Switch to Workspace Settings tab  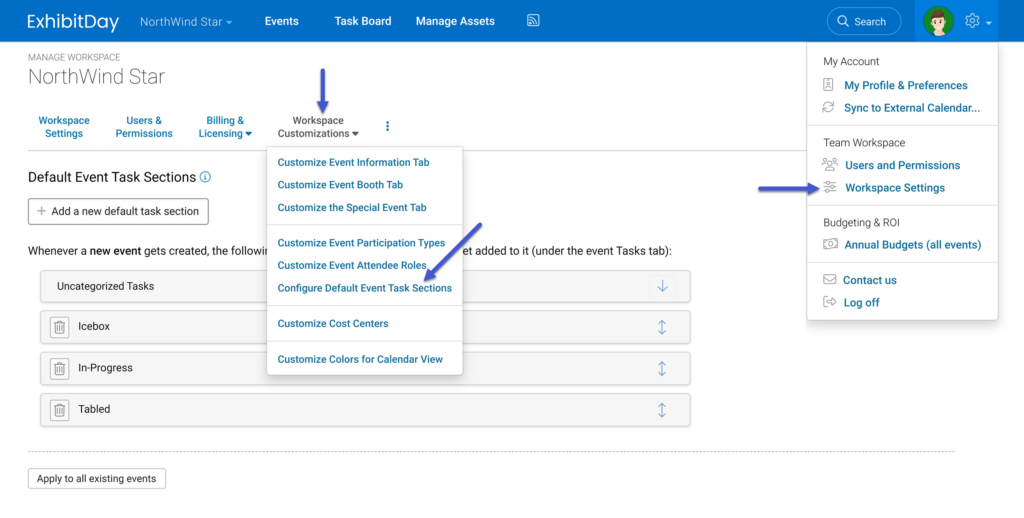pos(64,127)
